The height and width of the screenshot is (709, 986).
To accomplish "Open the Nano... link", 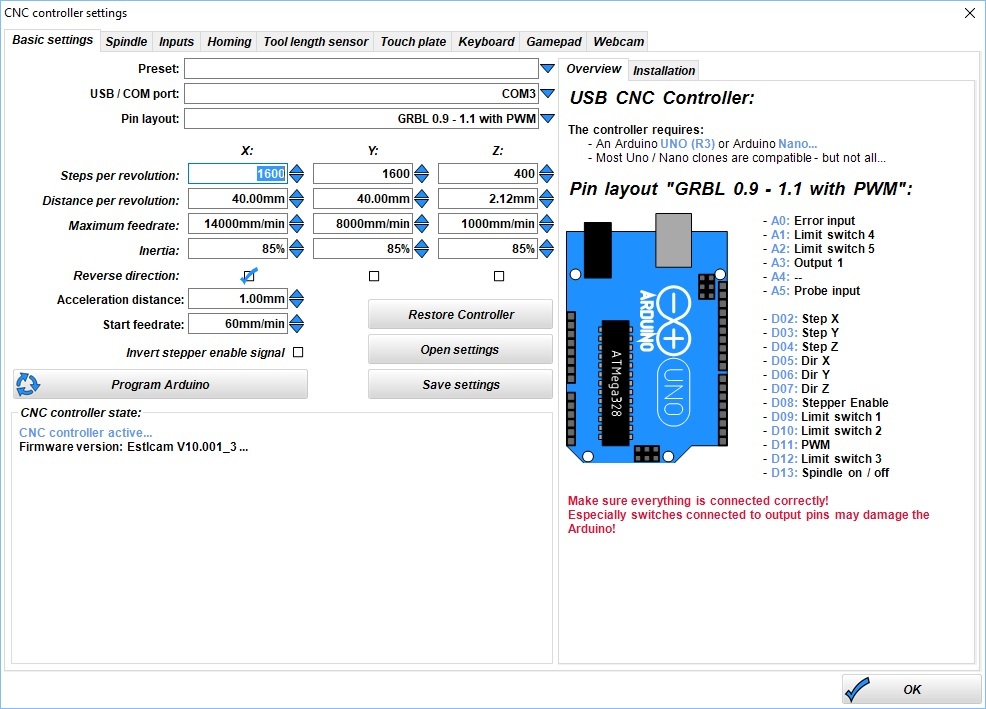I will (x=798, y=143).
